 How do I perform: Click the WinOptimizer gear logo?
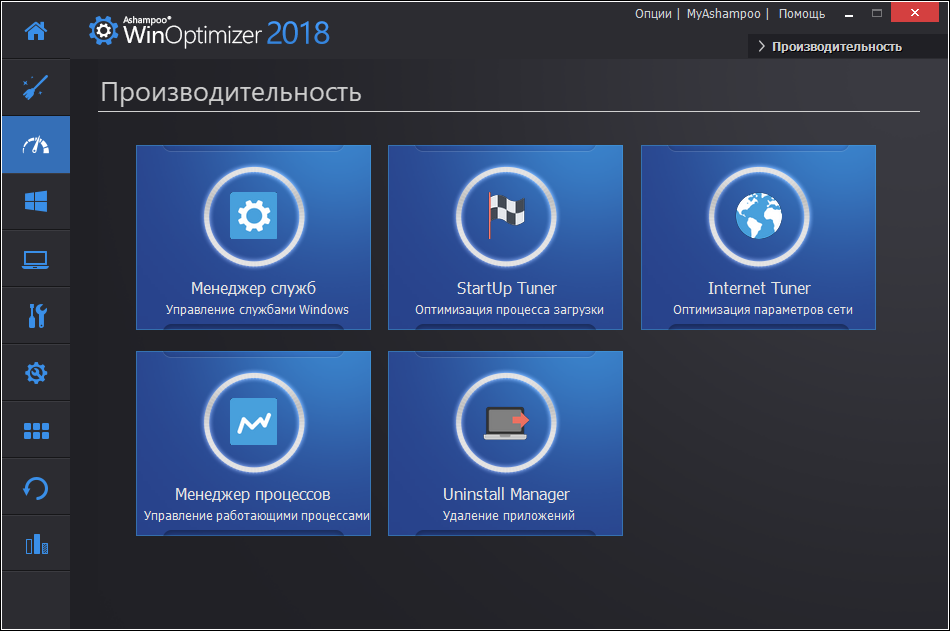(104, 29)
